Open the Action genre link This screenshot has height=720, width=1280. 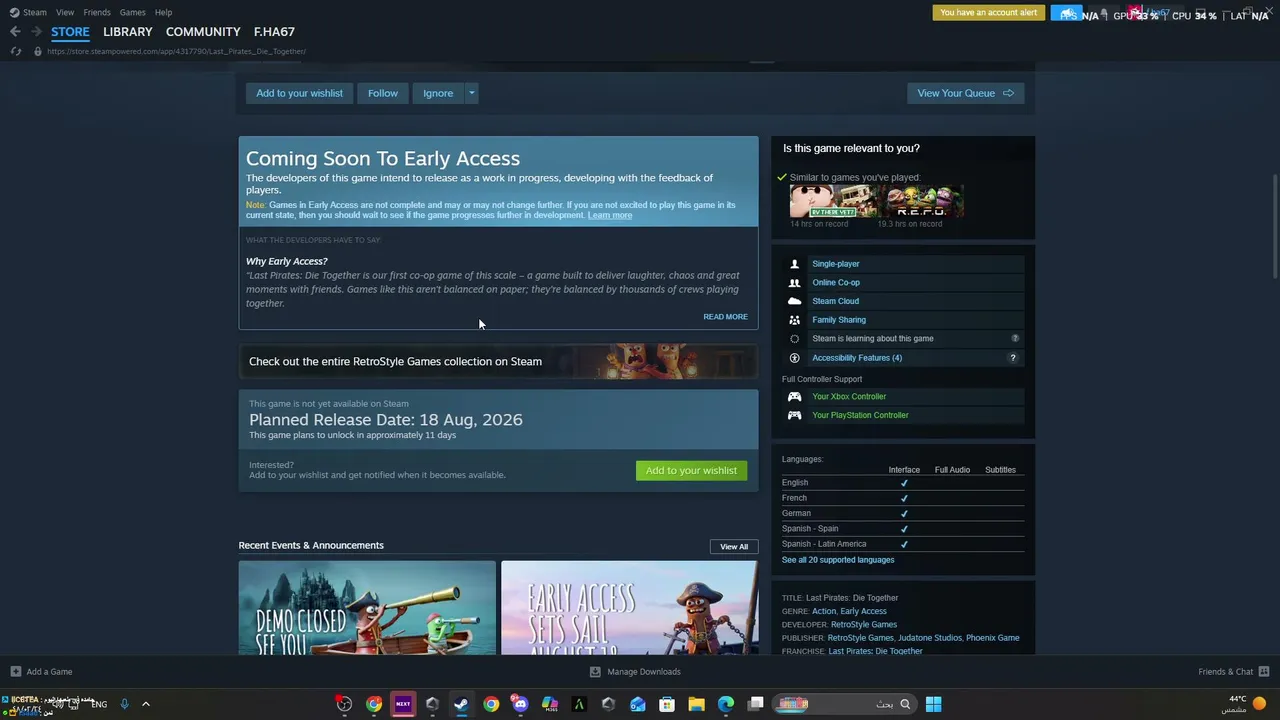pyautogui.click(x=824, y=611)
